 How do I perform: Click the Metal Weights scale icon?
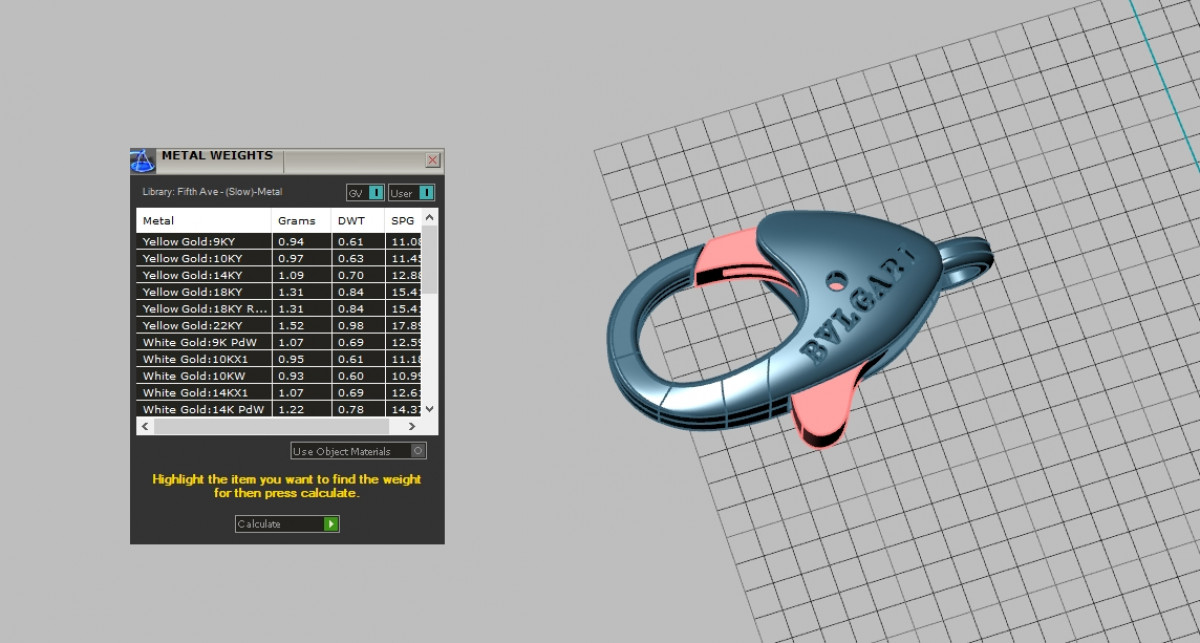pyautogui.click(x=142, y=160)
